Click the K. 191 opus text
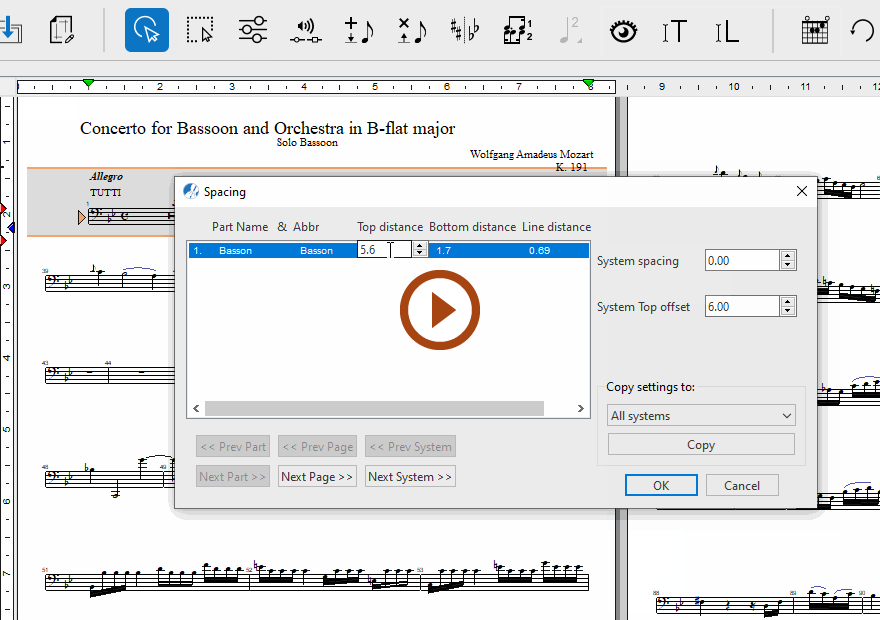 (571, 167)
